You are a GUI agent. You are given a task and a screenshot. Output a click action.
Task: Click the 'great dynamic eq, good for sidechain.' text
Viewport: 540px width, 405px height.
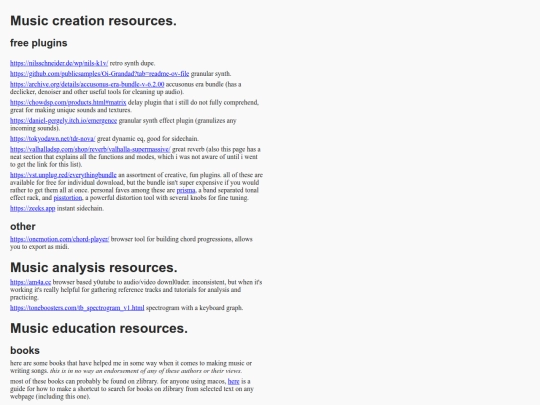pos(148,138)
